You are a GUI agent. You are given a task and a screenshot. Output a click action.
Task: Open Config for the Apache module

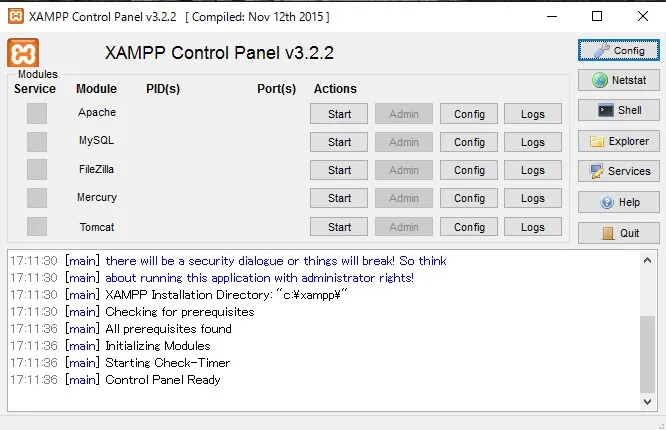point(469,114)
